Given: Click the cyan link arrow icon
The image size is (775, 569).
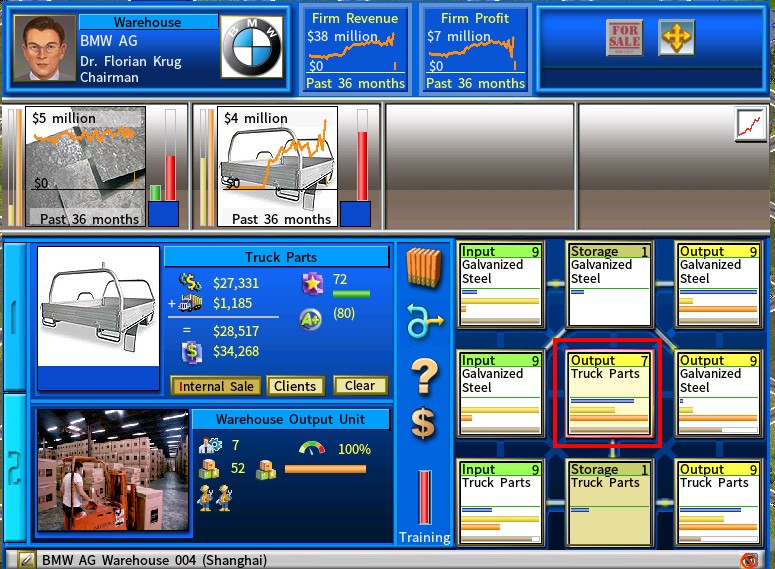Looking at the screenshot, I should [x=425, y=321].
